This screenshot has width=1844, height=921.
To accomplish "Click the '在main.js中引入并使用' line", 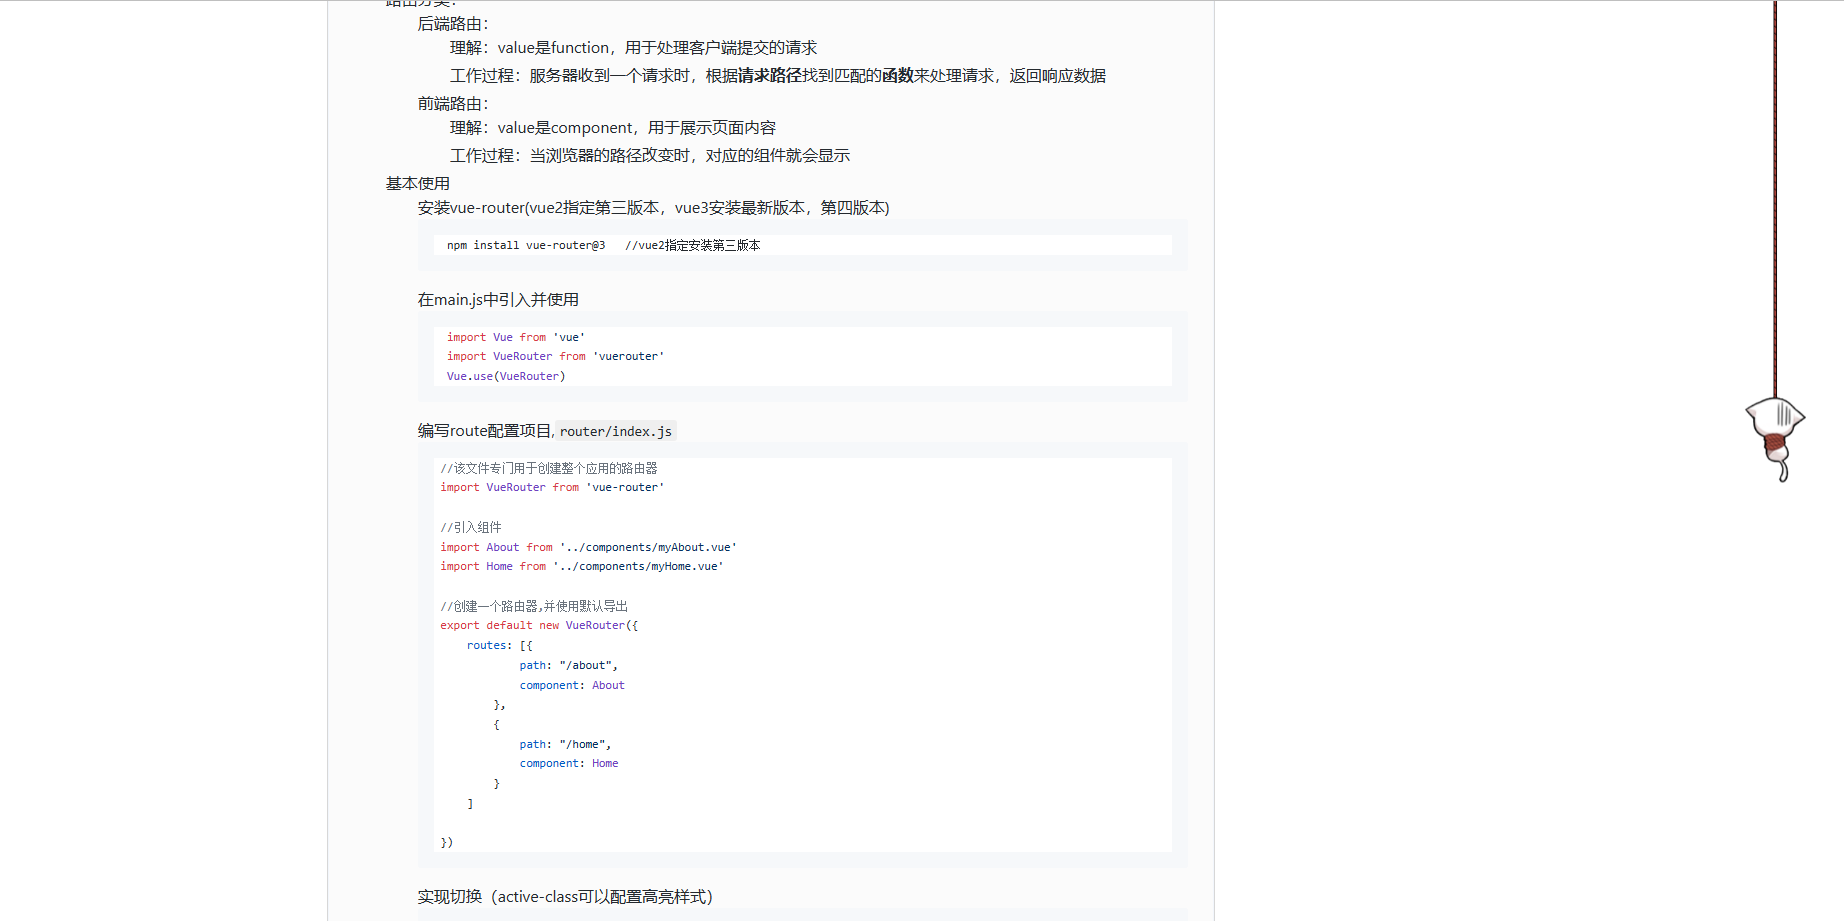I will [x=498, y=300].
